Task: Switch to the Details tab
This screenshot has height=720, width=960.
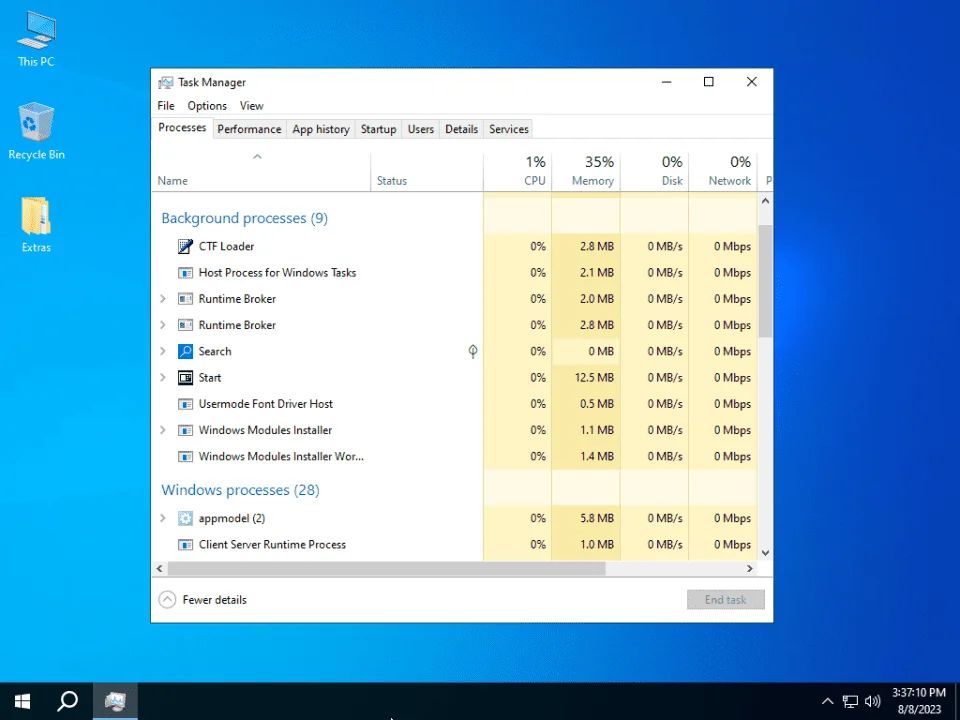Action: coord(462,129)
